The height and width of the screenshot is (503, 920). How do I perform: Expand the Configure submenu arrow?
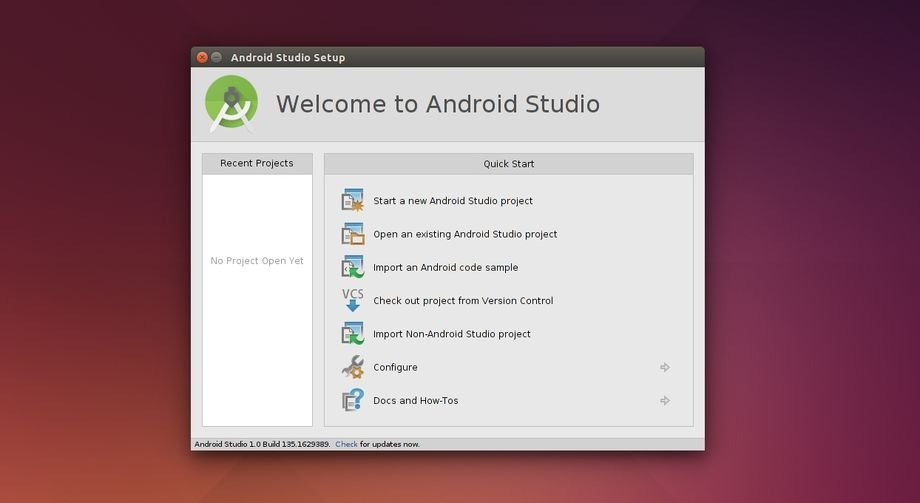[x=665, y=367]
